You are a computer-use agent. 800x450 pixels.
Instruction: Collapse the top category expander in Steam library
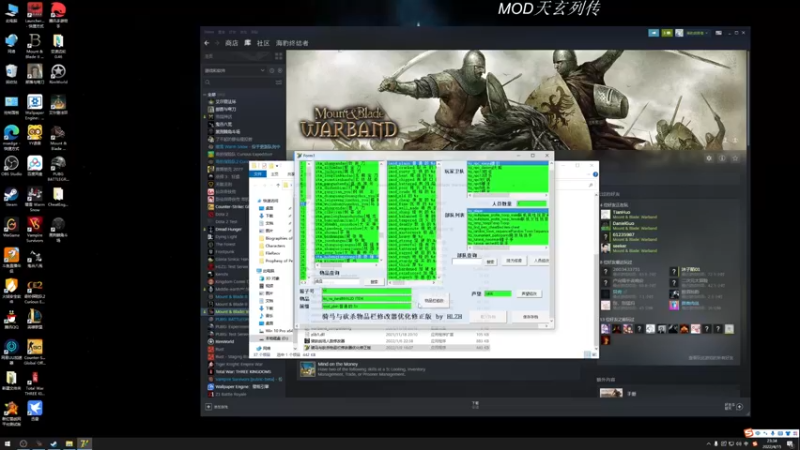tap(205, 94)
